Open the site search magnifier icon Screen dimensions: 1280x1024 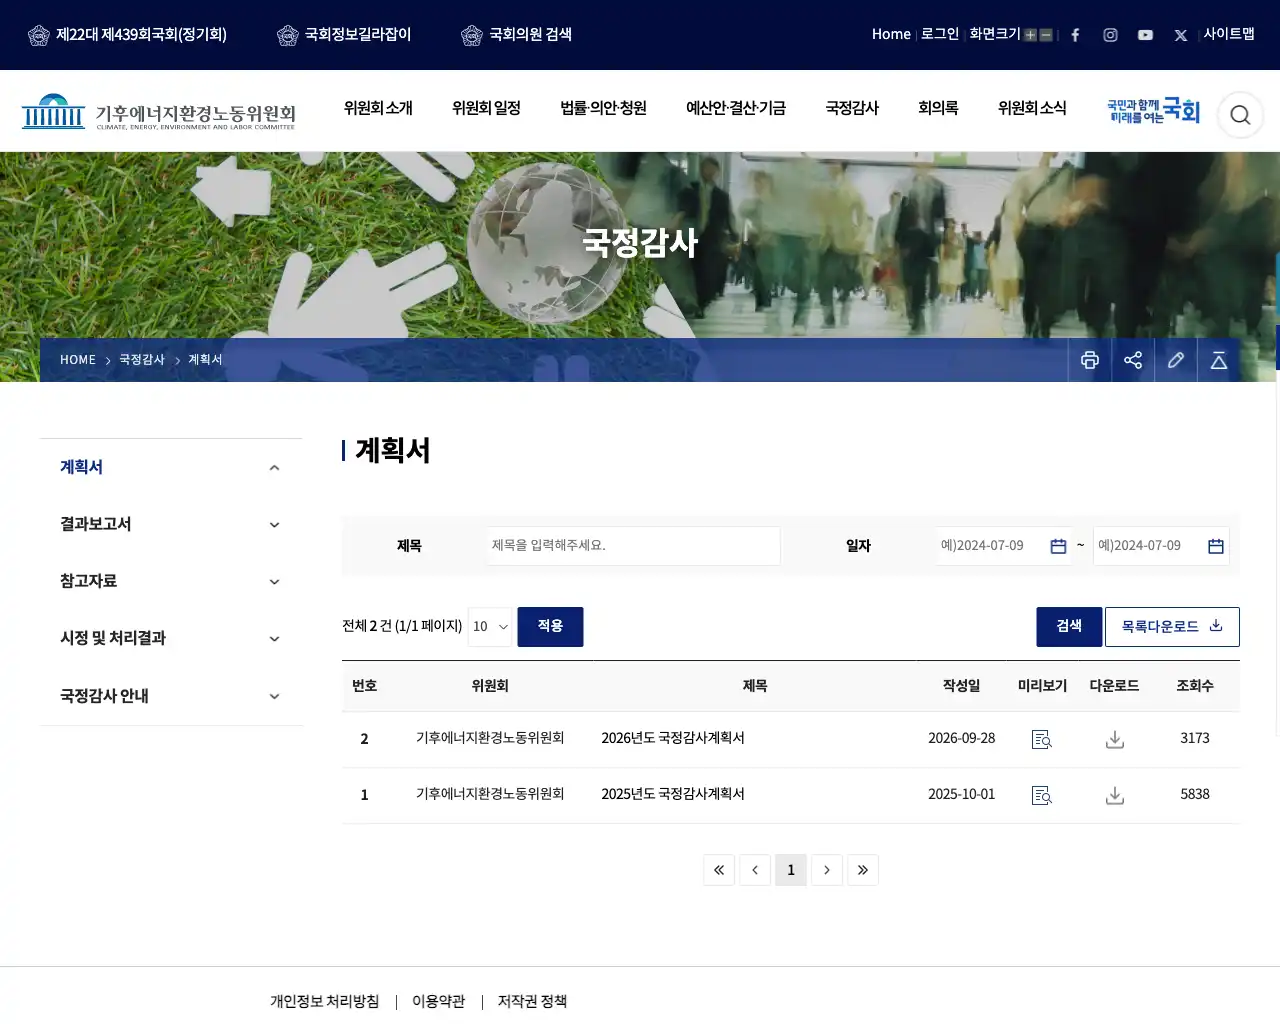(x=1240, y=115)
